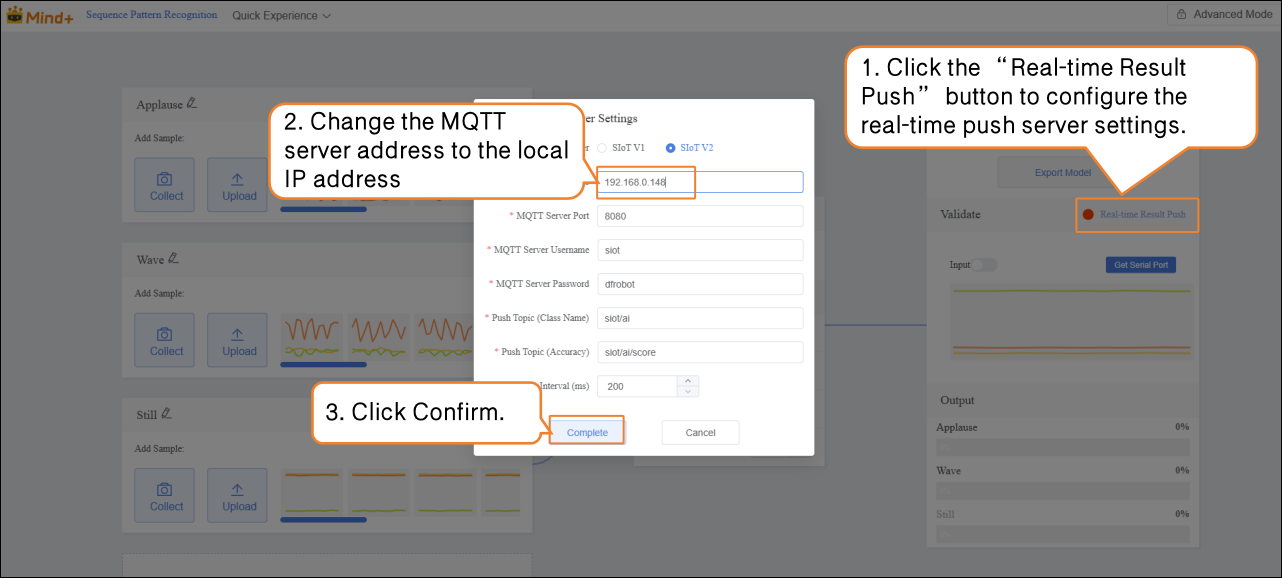This screenshot has height=579, width=1282.
Task: Select the SIoT V1 radio button
Action: 602,148
